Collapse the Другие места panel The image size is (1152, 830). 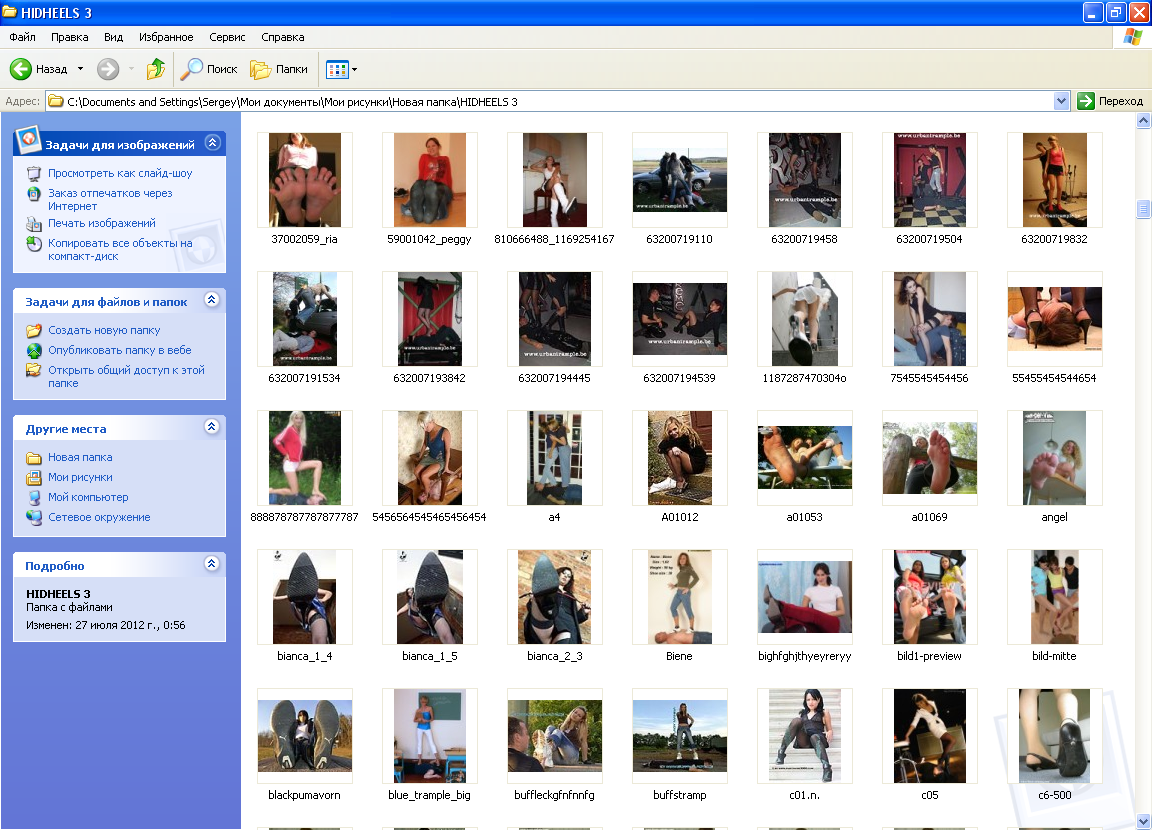(212, 427)
